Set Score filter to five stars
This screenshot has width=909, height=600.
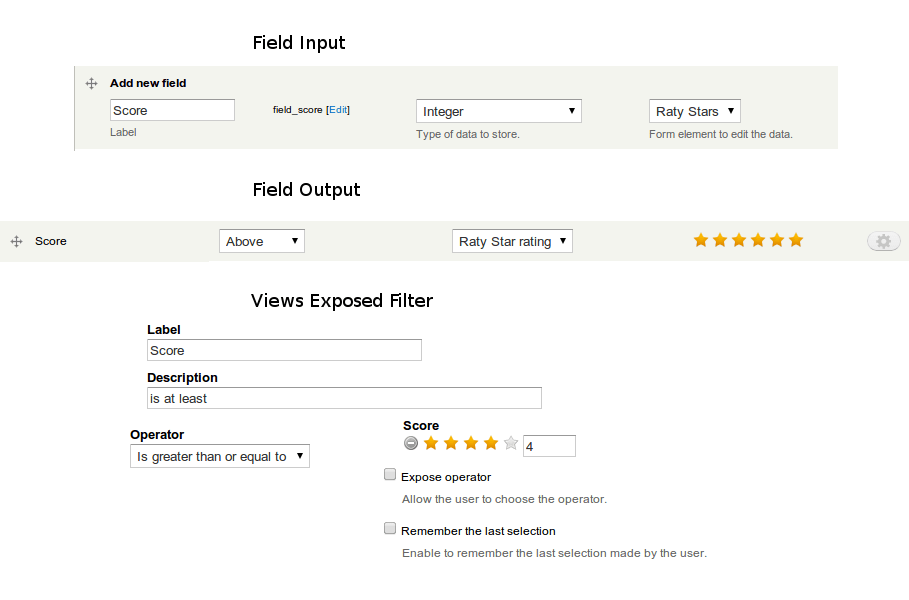point(511,443)
